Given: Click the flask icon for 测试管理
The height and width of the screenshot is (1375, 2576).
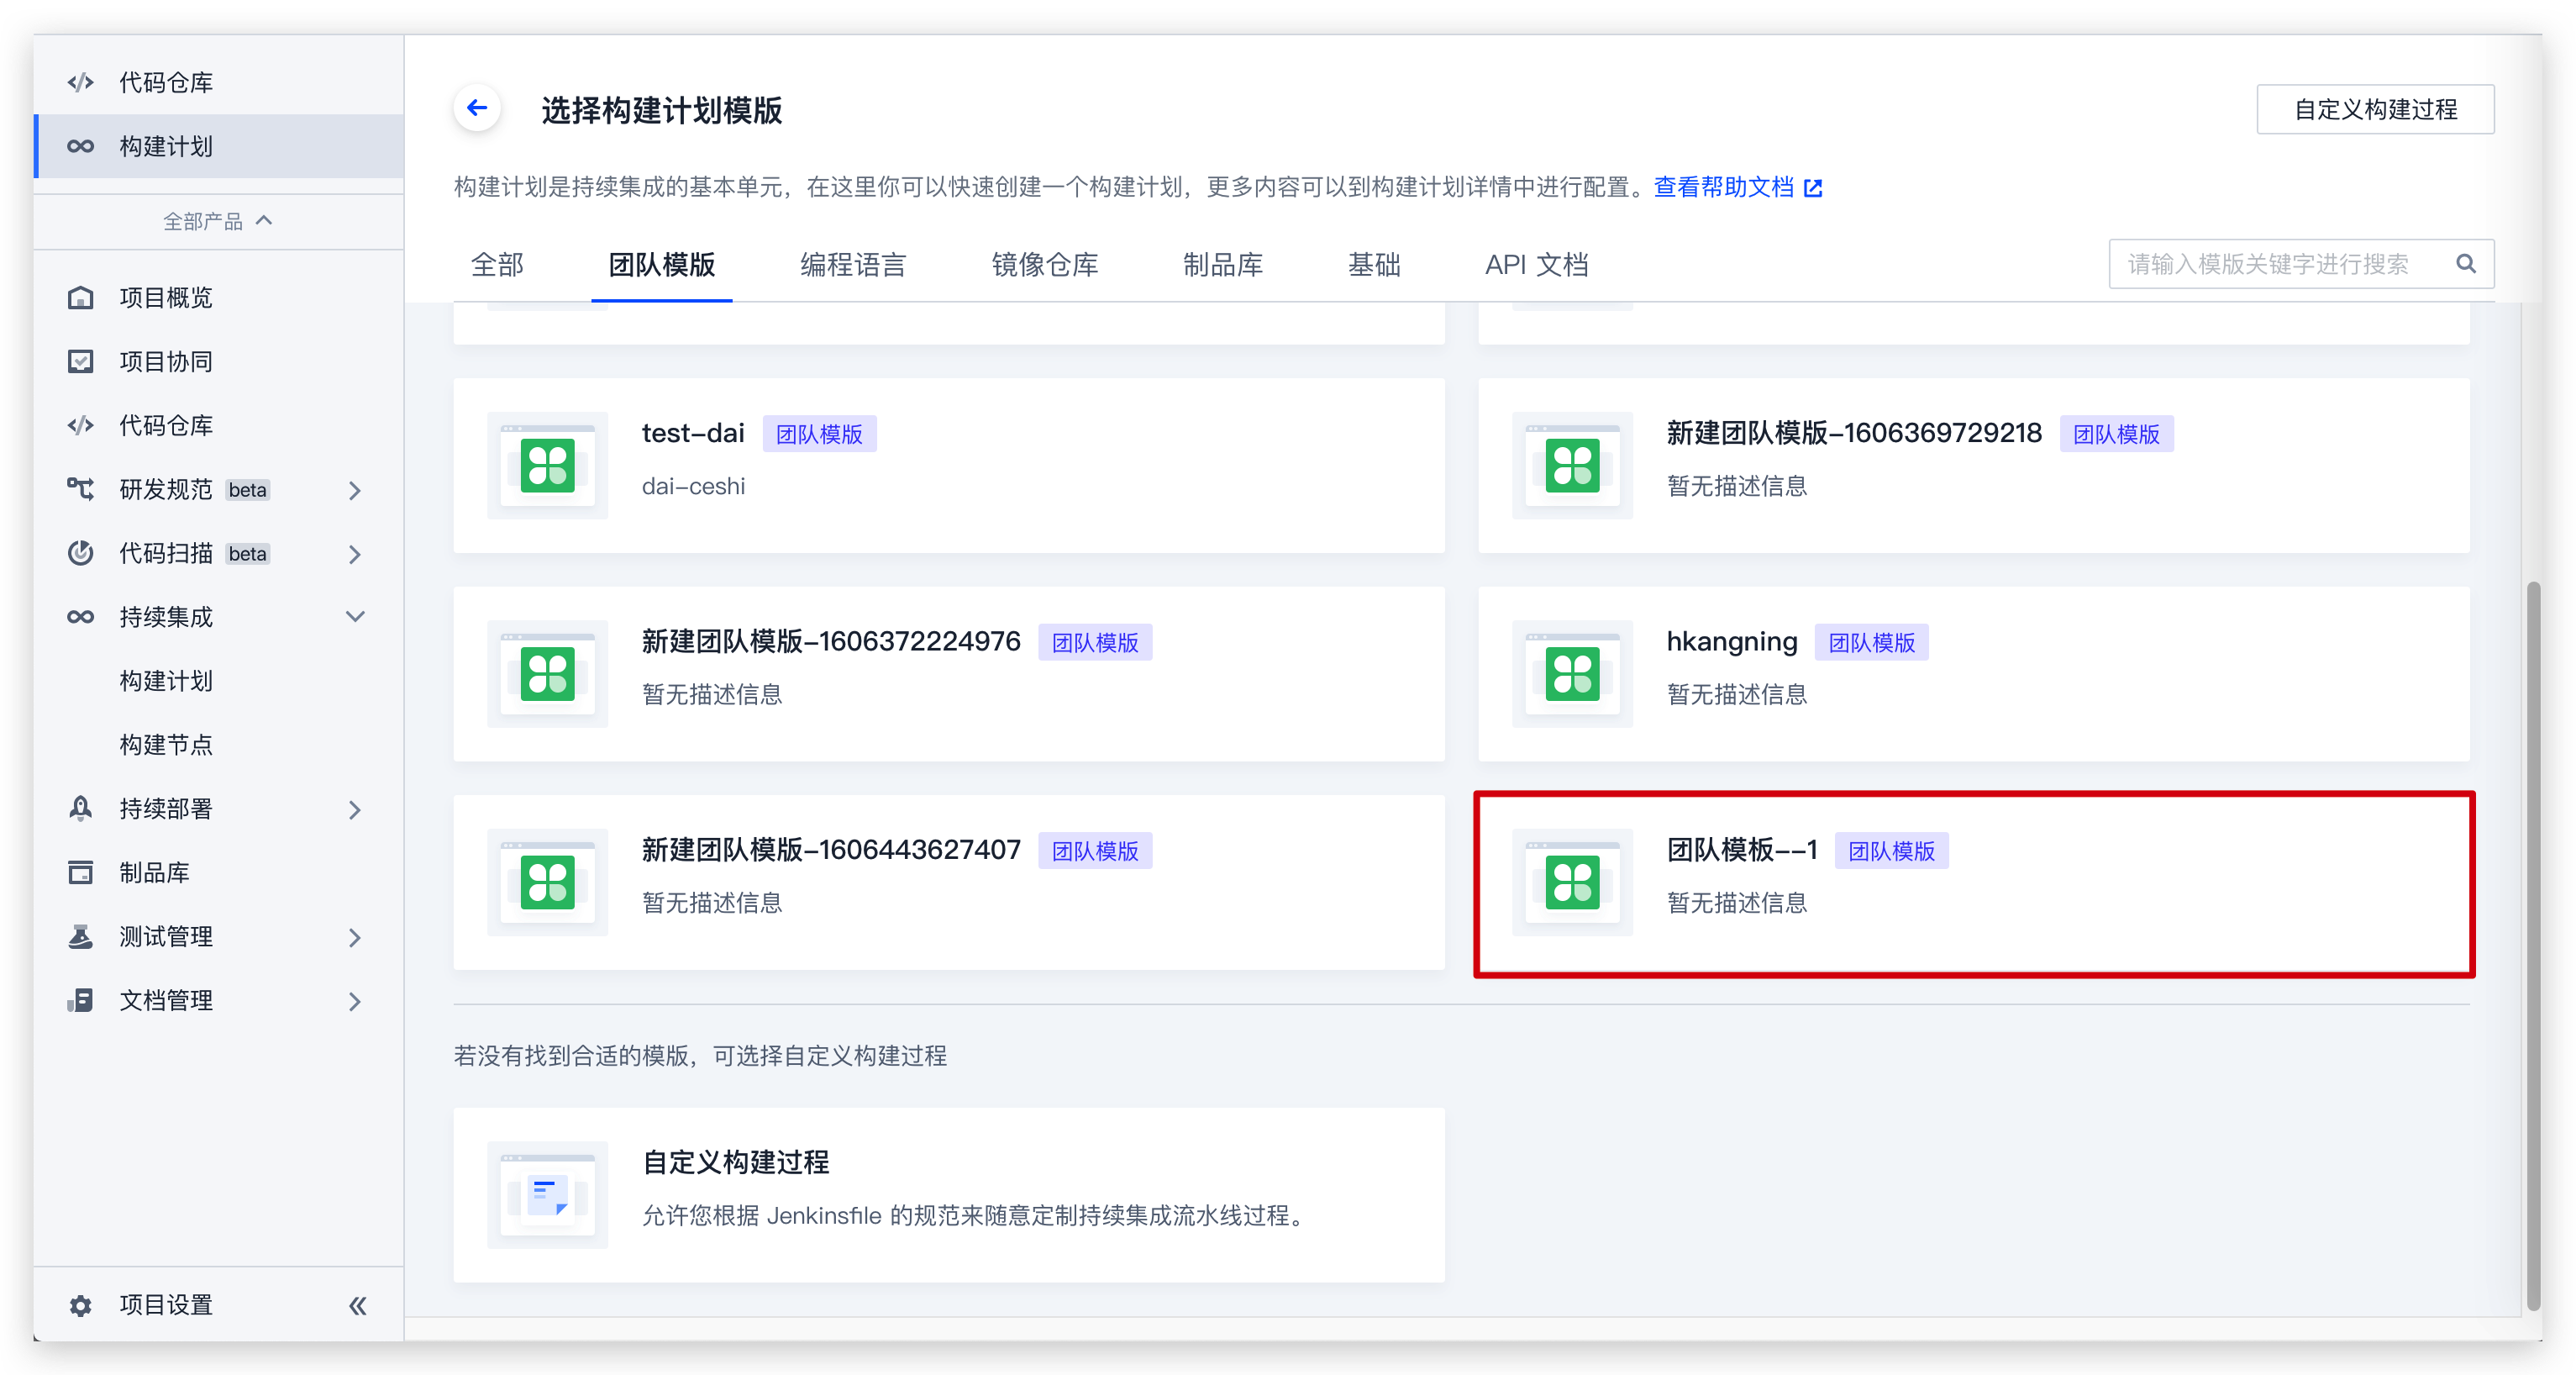Looking at the screenshot, I should (x=81, y=936).
